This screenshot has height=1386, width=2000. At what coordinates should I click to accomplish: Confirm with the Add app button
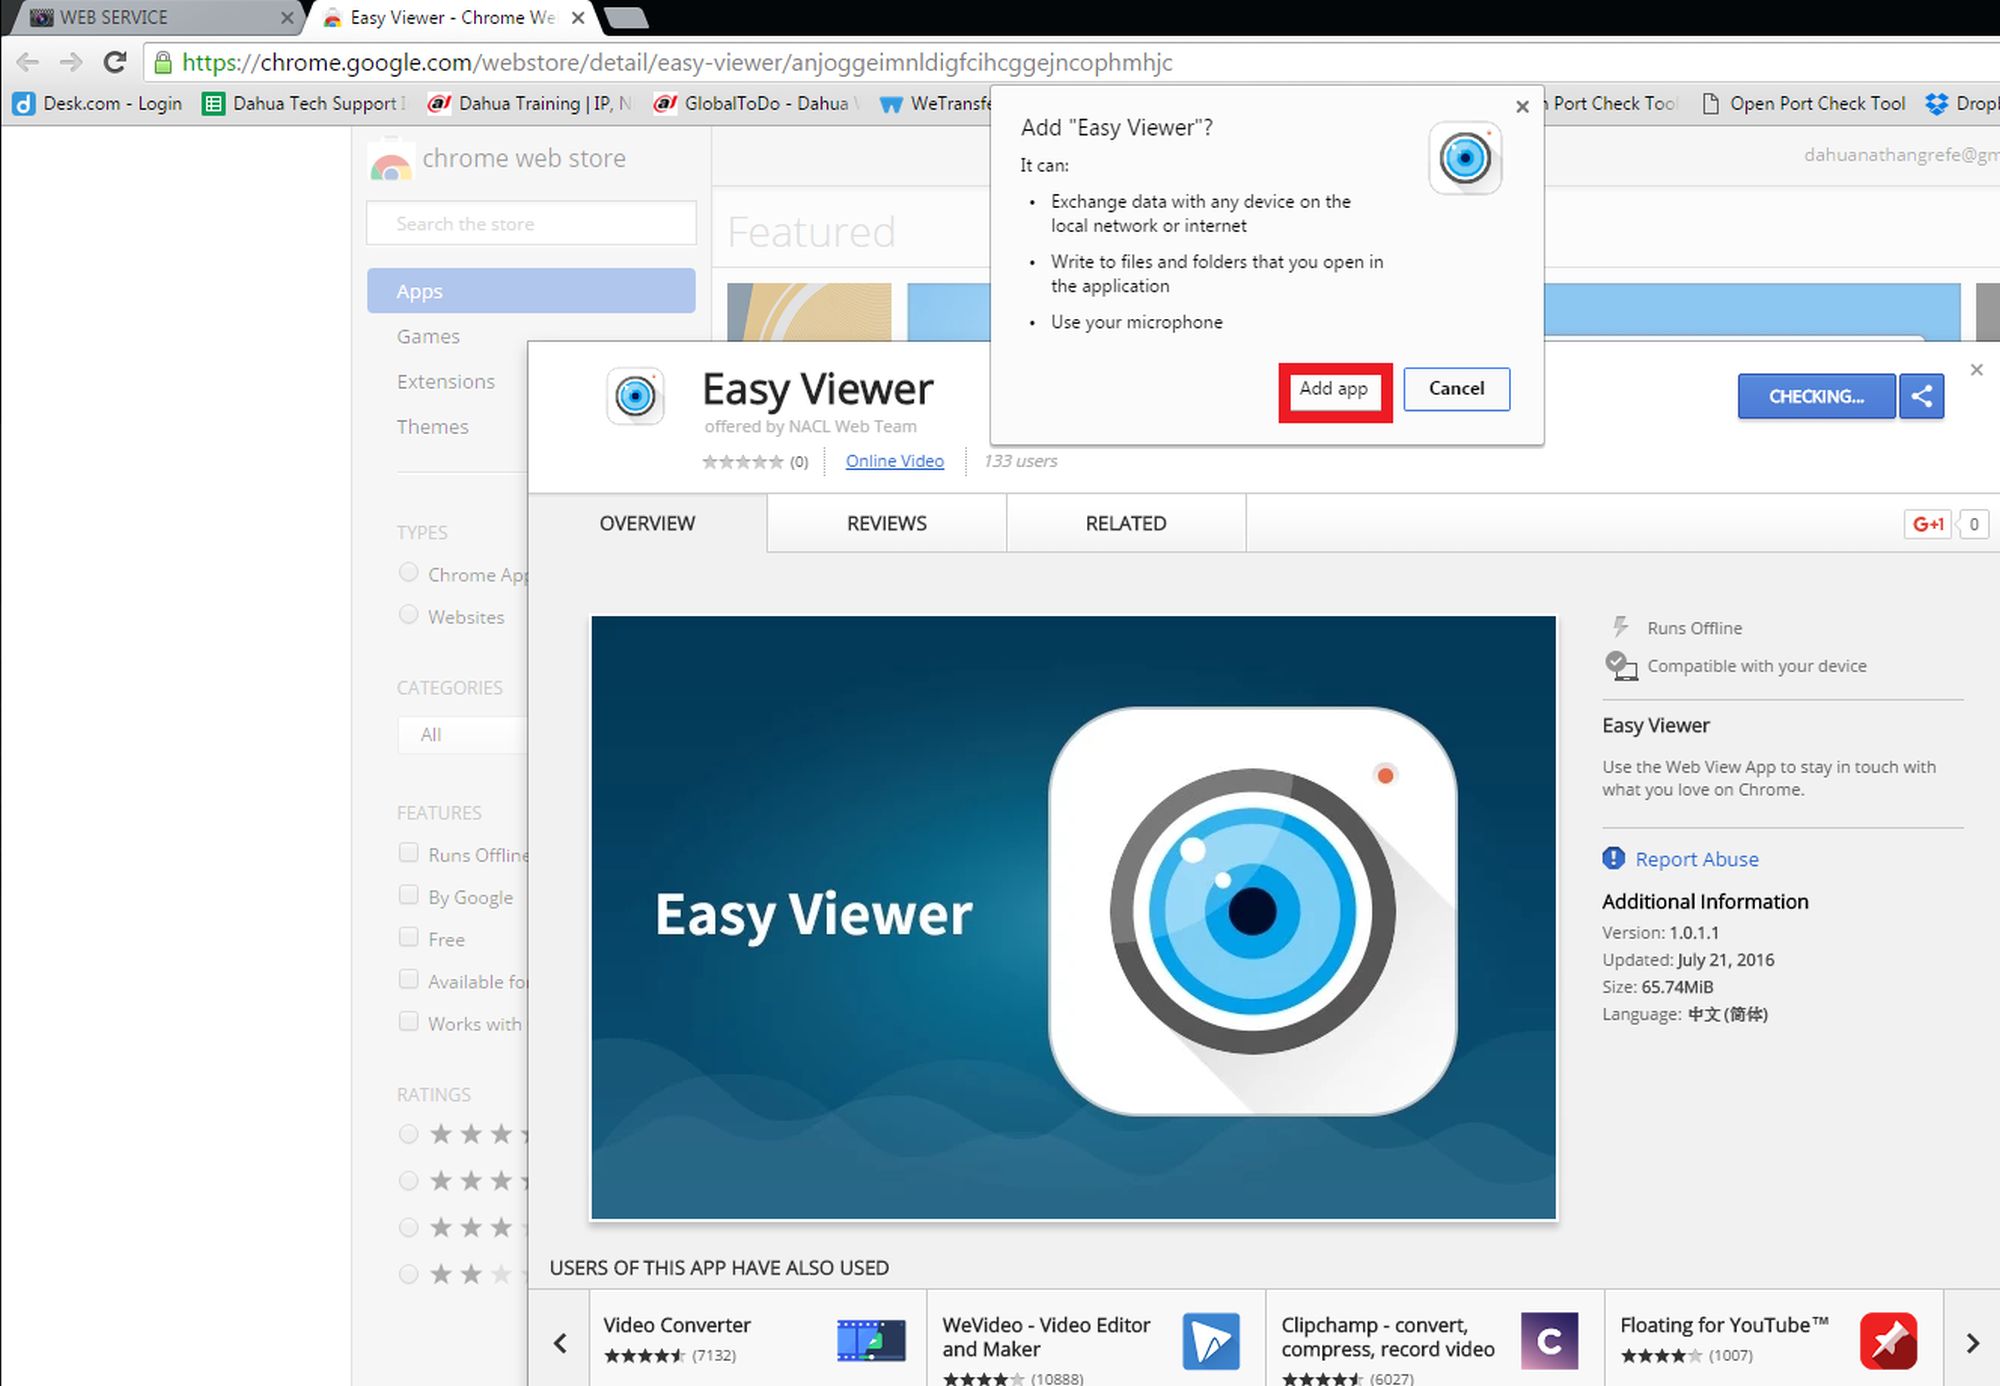coord(1334,390)
